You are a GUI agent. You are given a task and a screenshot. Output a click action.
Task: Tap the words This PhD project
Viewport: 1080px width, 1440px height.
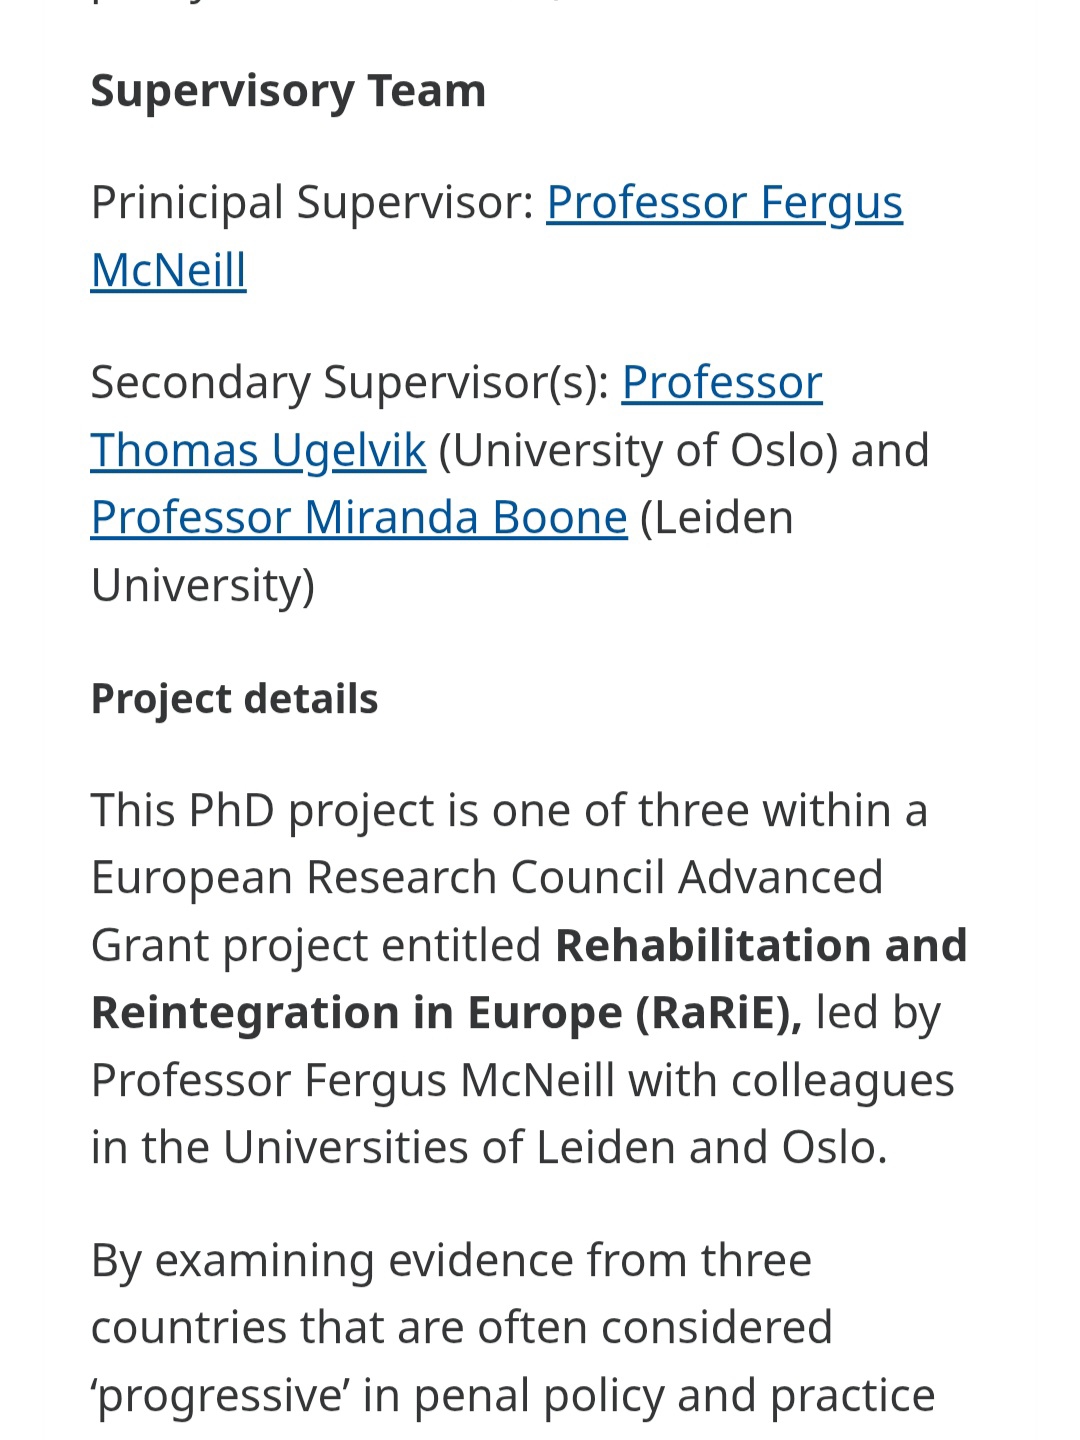[262, 810]
